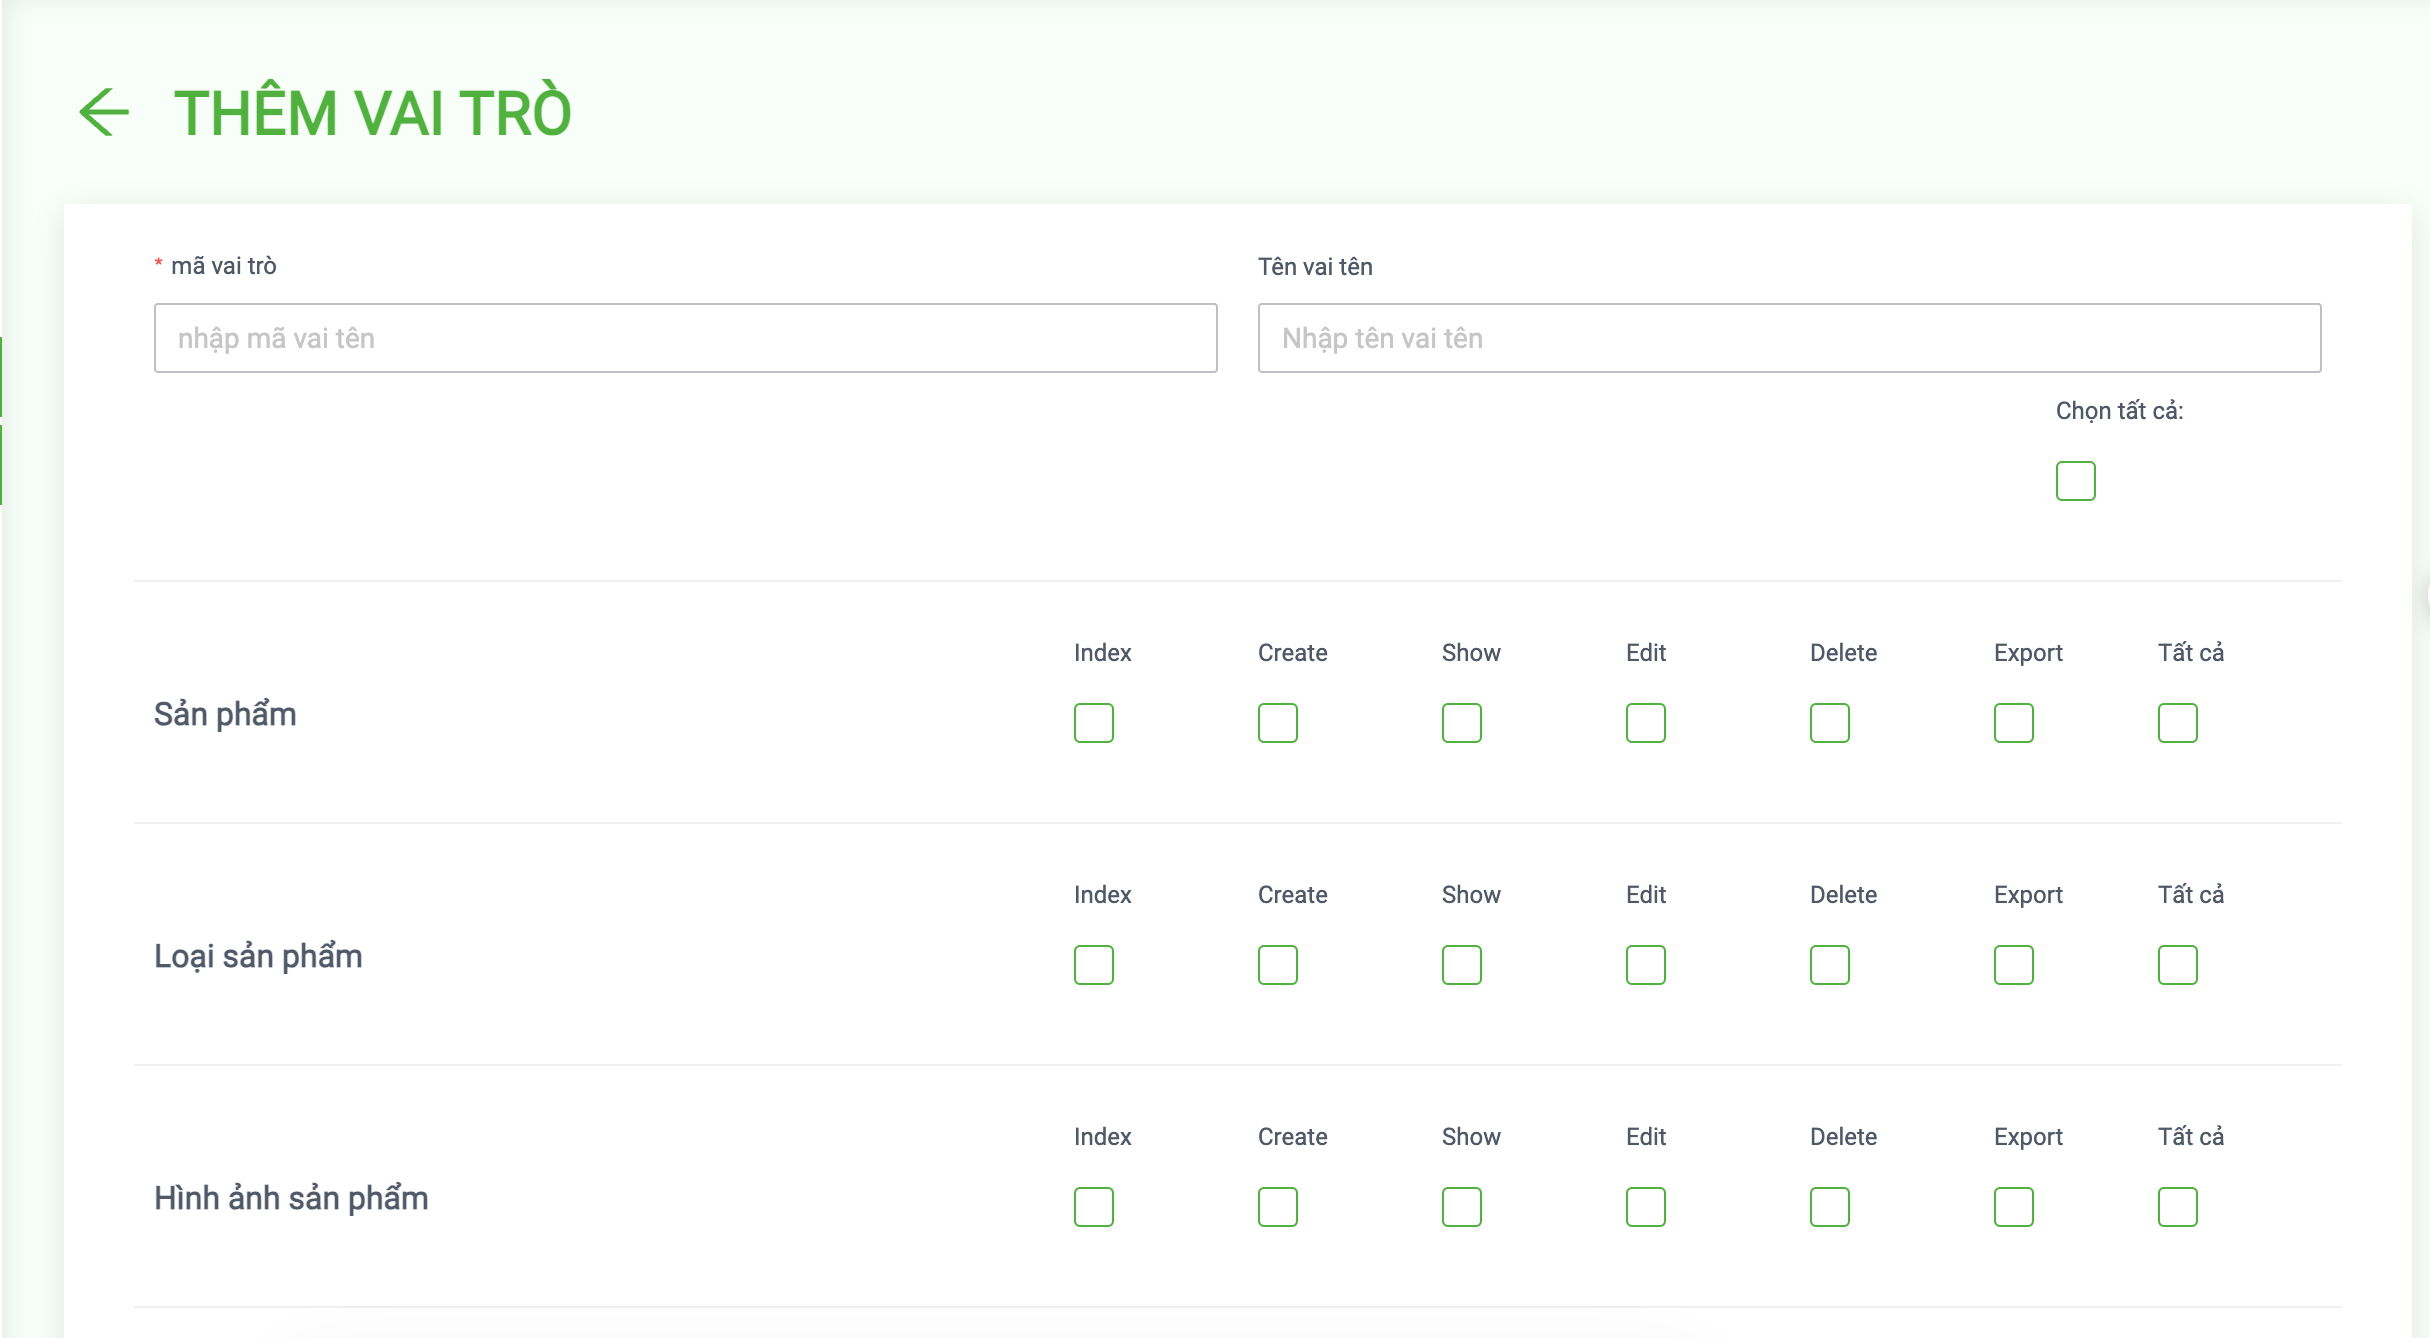2430x1338 pixels.
Task: Toggle Delete permission for Hình ảnh sản phẩm
Action: click(x=1829, y=1207)
